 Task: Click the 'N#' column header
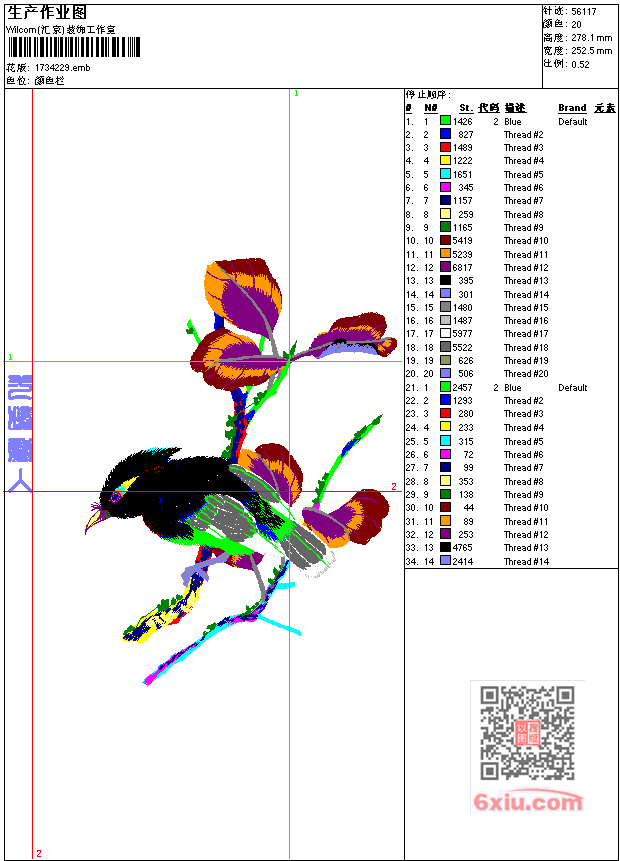click(x=431, y=108)
